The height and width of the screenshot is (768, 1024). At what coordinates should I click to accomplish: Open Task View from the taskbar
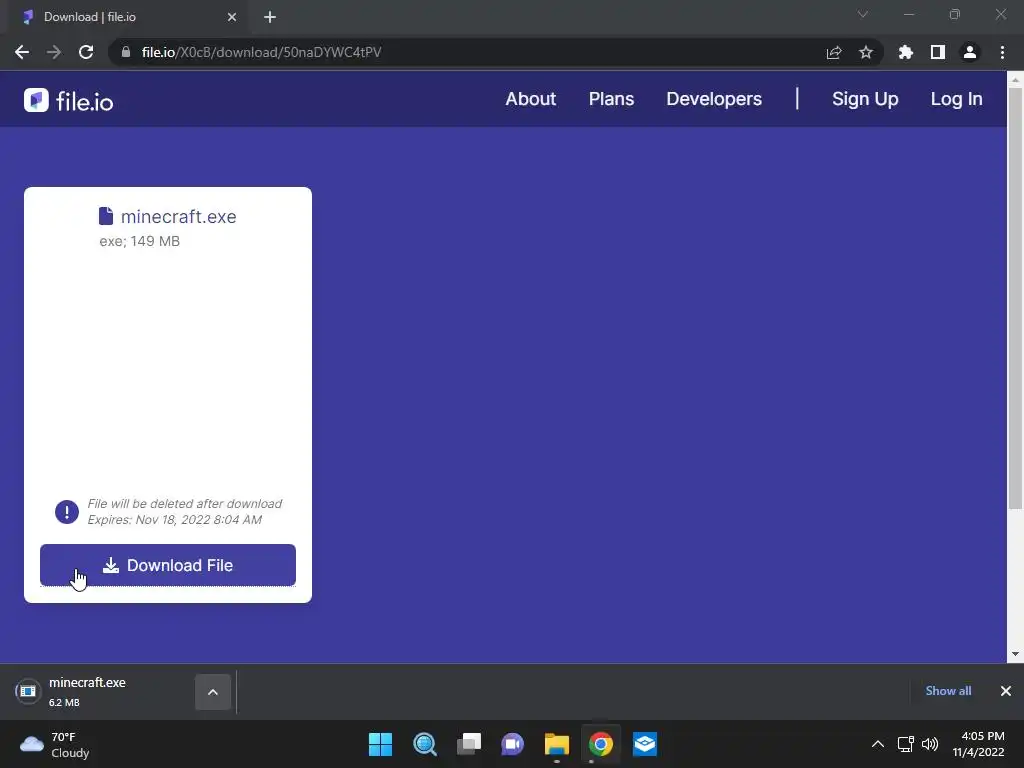coord(469,744)
